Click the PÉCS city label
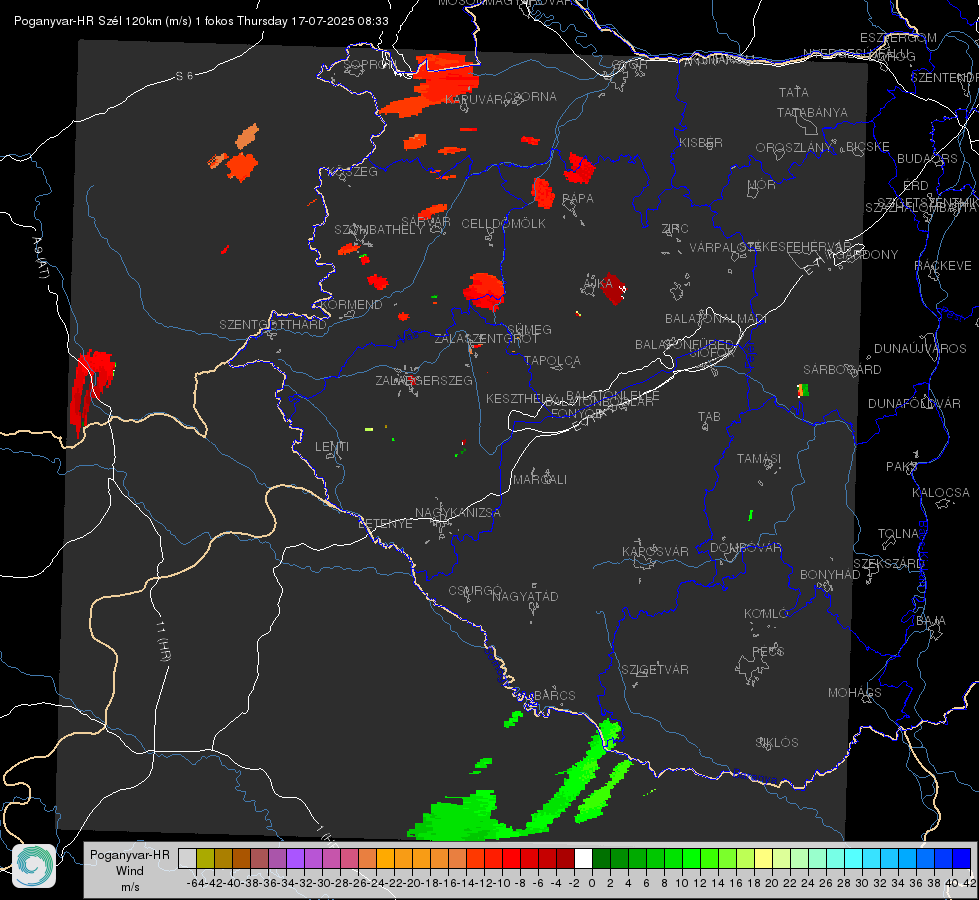979x900 pixels. tap(767, 651)
